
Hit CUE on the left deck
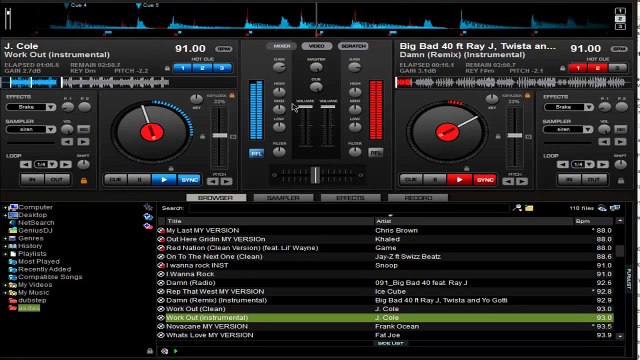click(x=116, y=180)
